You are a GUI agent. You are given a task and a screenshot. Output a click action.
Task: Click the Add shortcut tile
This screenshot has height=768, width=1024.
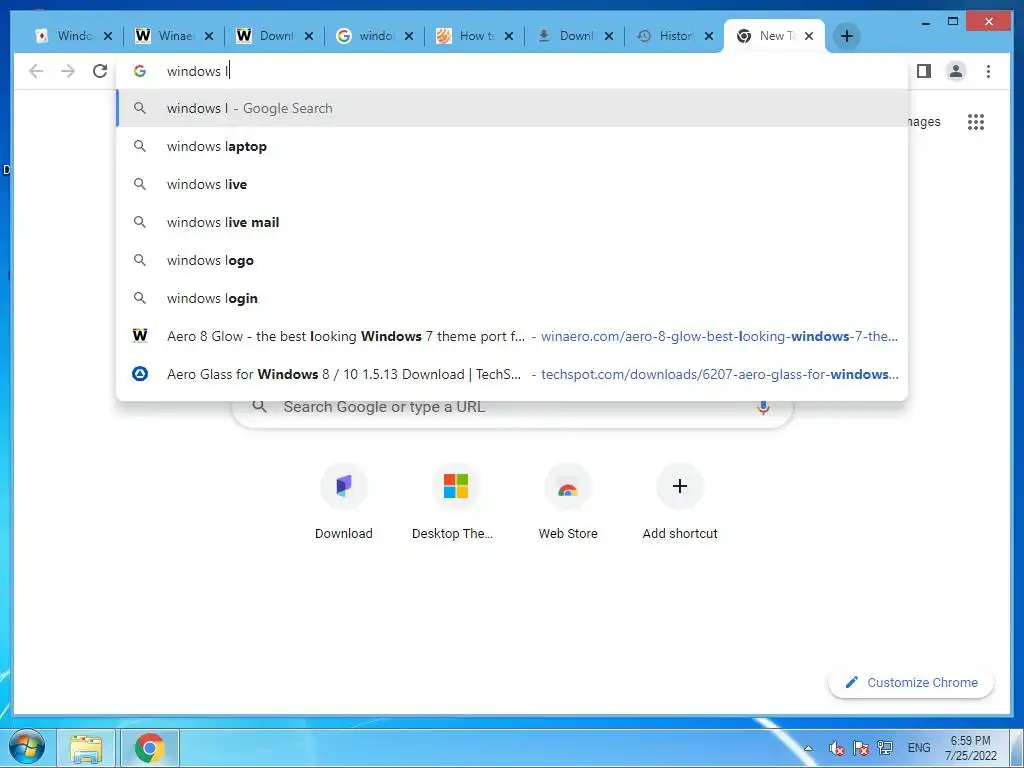[680, 502]
